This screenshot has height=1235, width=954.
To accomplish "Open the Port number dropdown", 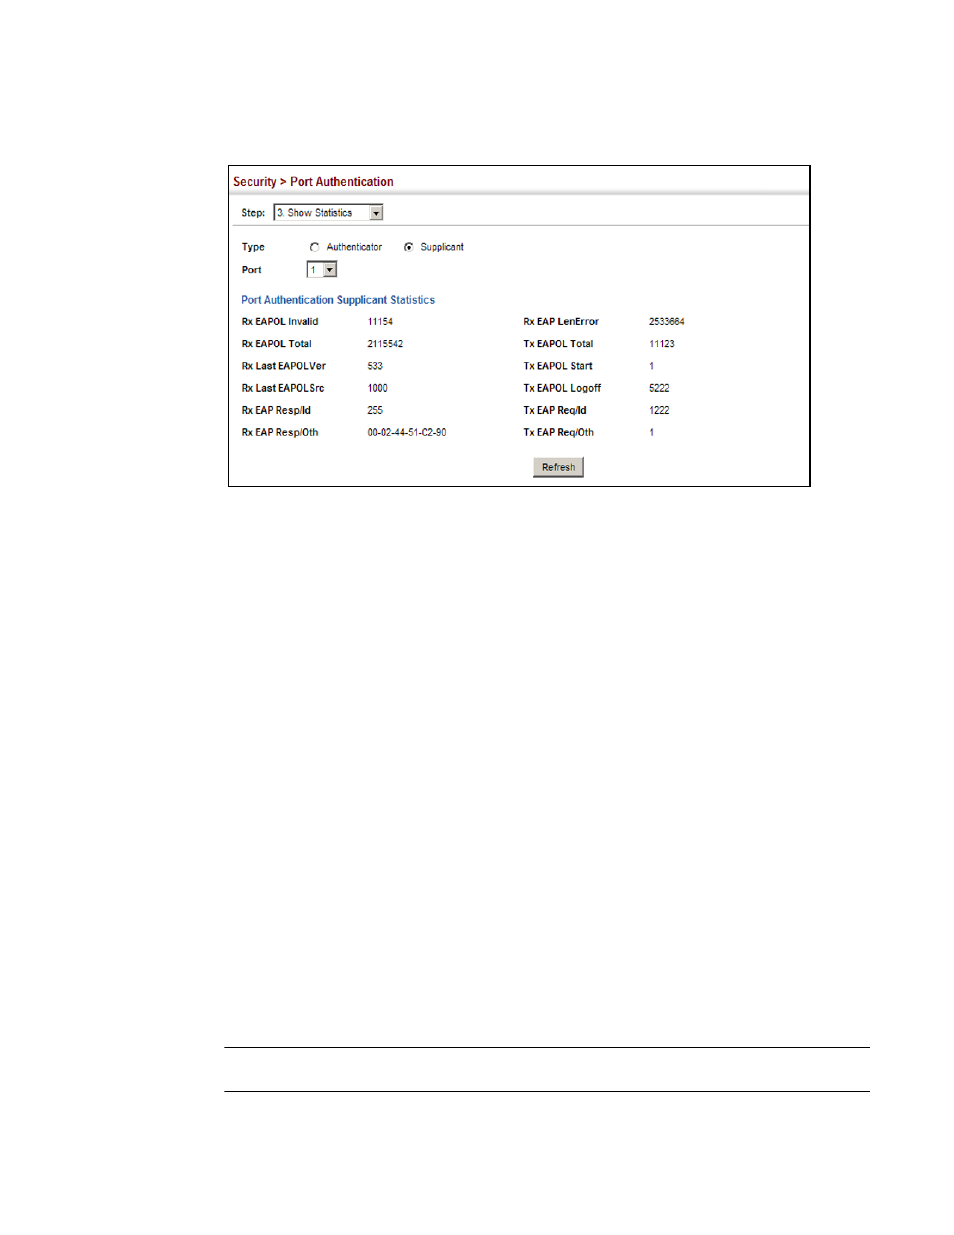I will click(322, 270).
